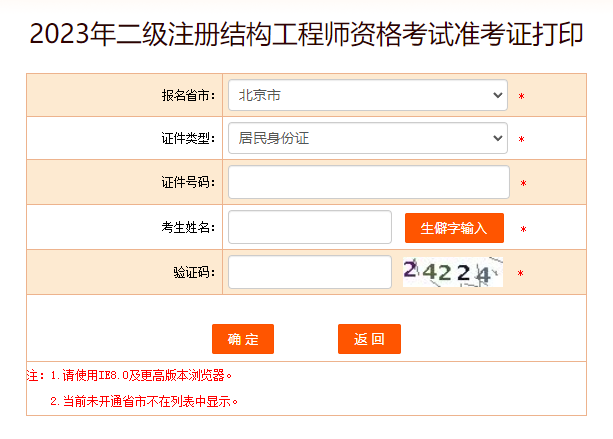Click the red asterisk beside the captcha image

click(520, 273)
